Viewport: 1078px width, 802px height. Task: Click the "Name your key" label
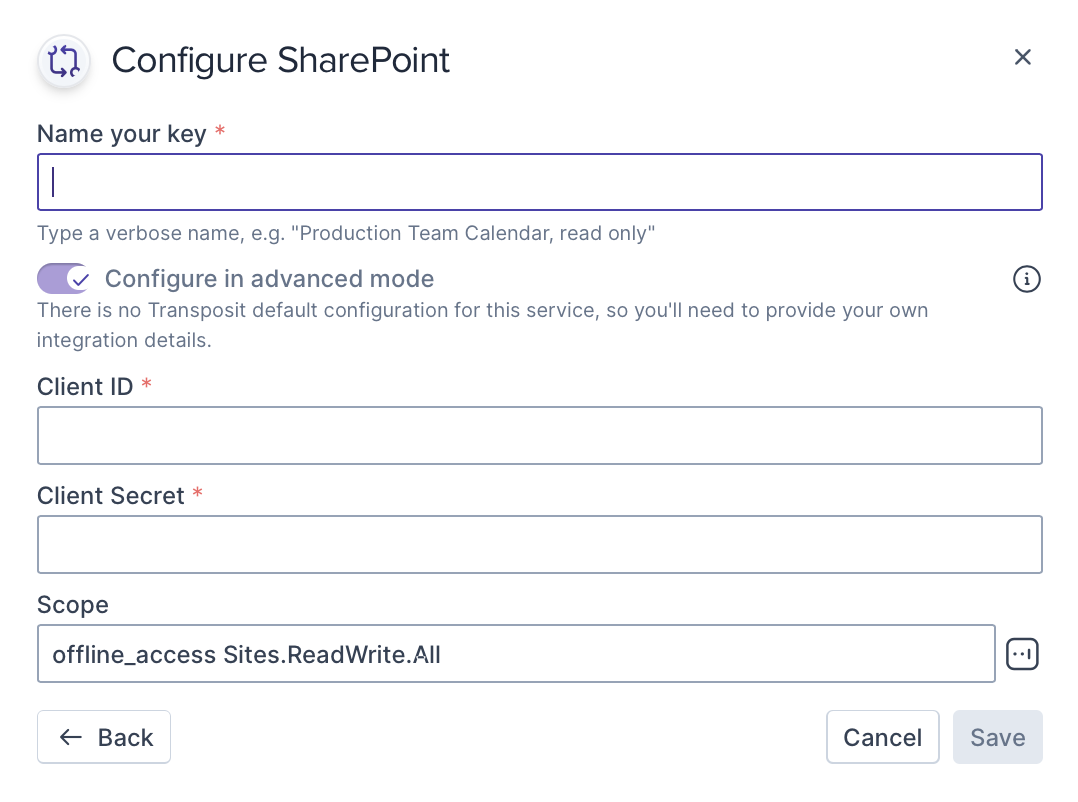pos(121,133)
